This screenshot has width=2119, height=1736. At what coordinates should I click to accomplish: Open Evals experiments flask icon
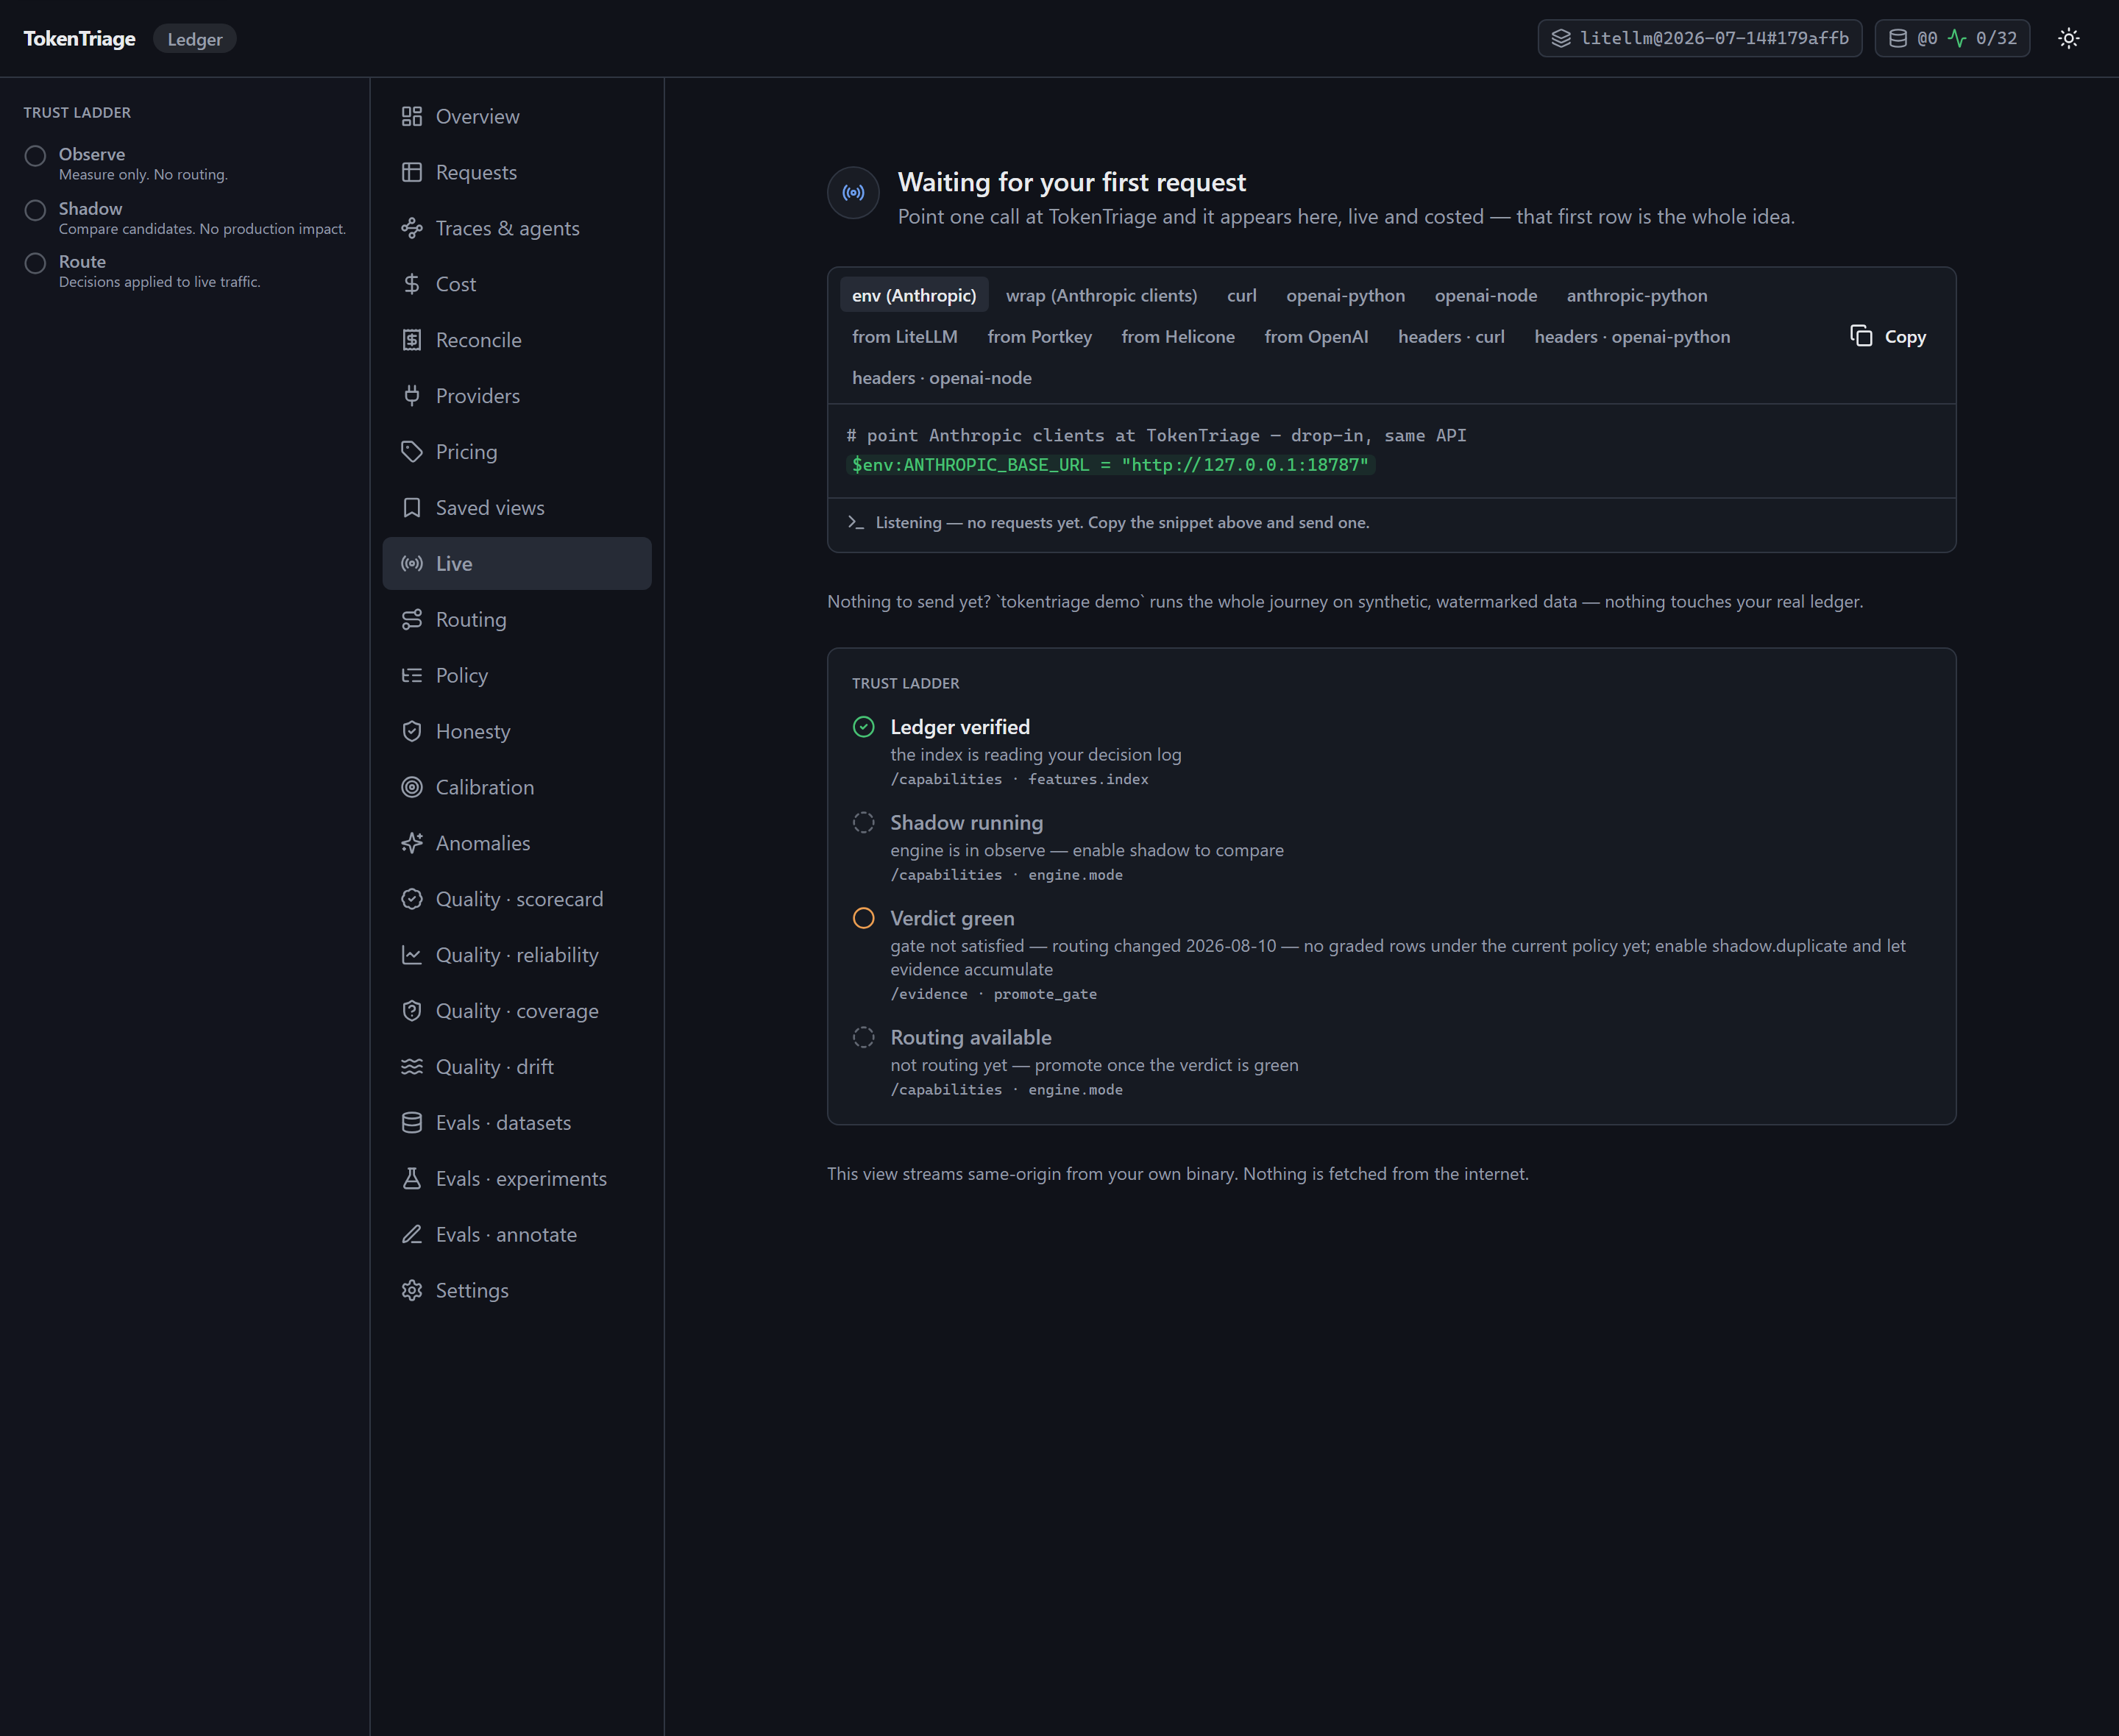click(x=412, y=1179)
